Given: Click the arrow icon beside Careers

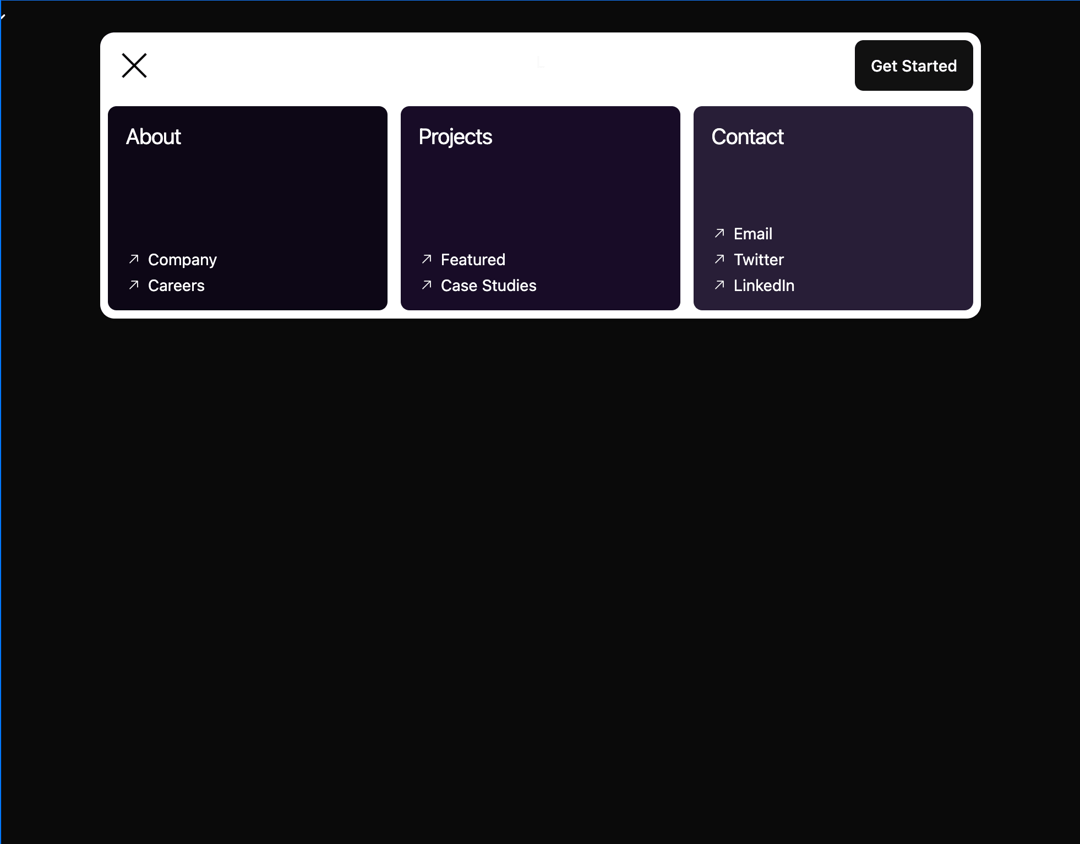Looking at the screenshot, I should [x=134, y=285].
